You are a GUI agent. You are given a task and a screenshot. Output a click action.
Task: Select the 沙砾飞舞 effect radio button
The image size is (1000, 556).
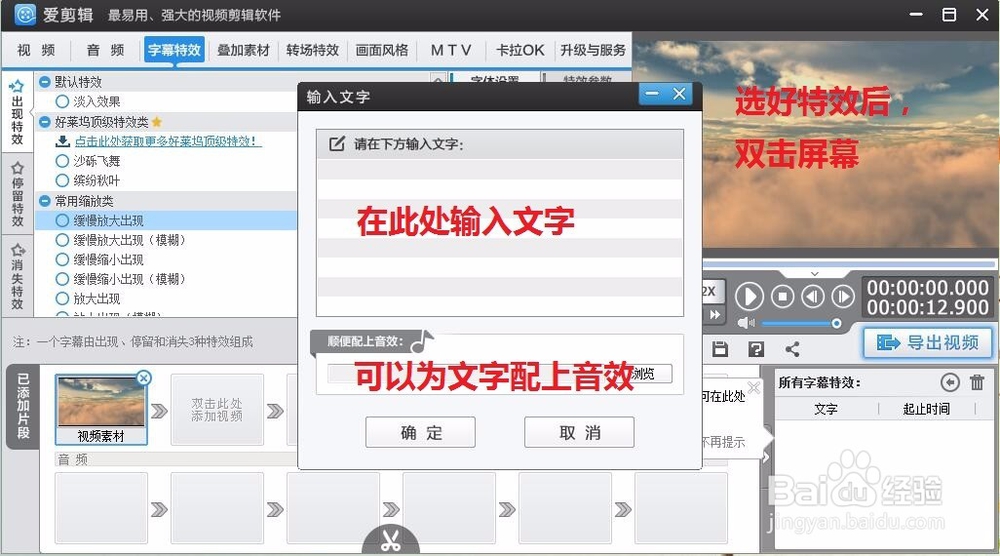(62, 161)
